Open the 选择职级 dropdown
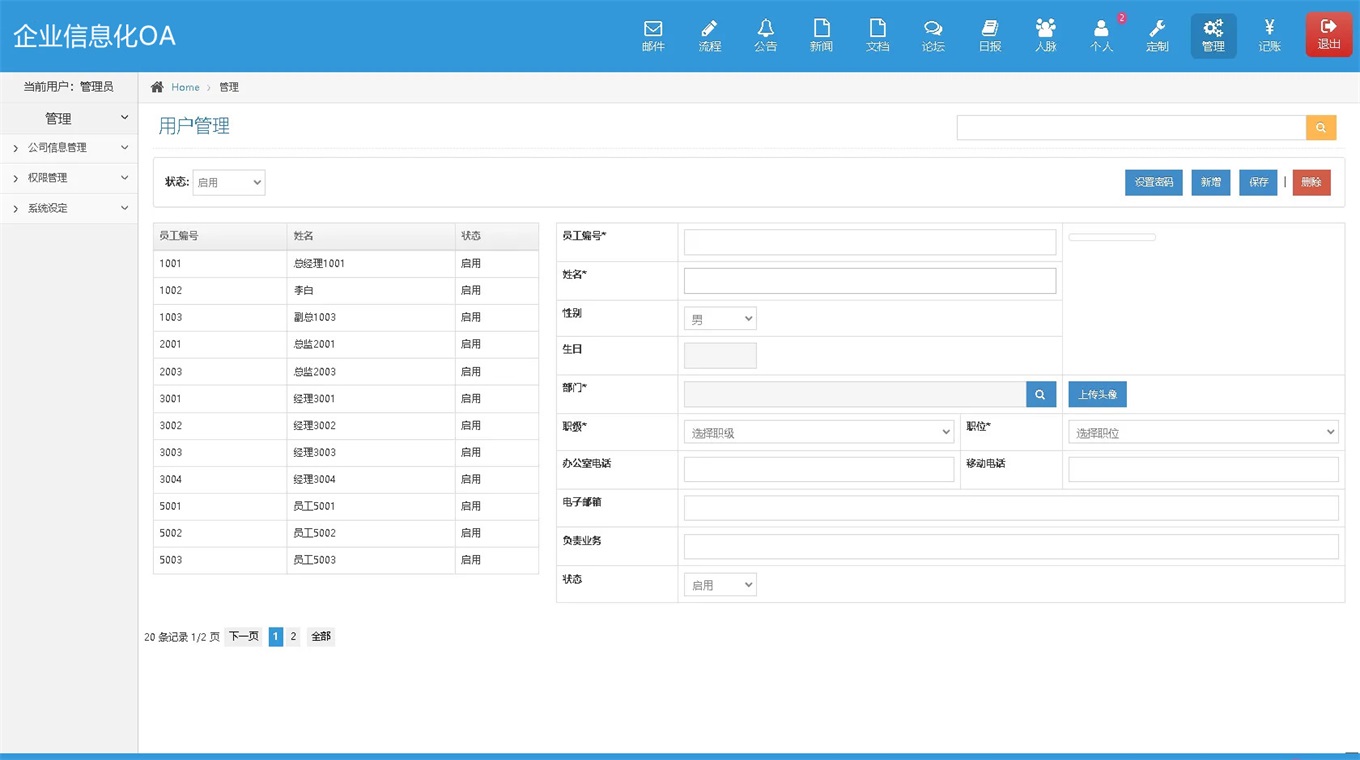Screen dimensions: 1360x760 819,433
